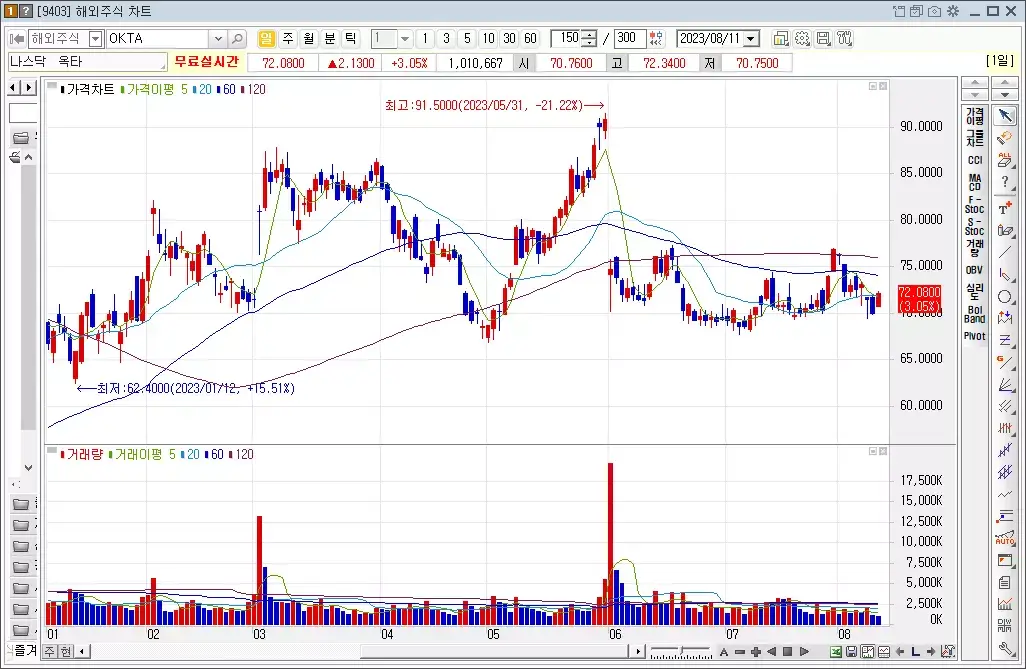Export chart data to Excel
The width and height of the screenshot is (1026, 669).
point(836,651)
